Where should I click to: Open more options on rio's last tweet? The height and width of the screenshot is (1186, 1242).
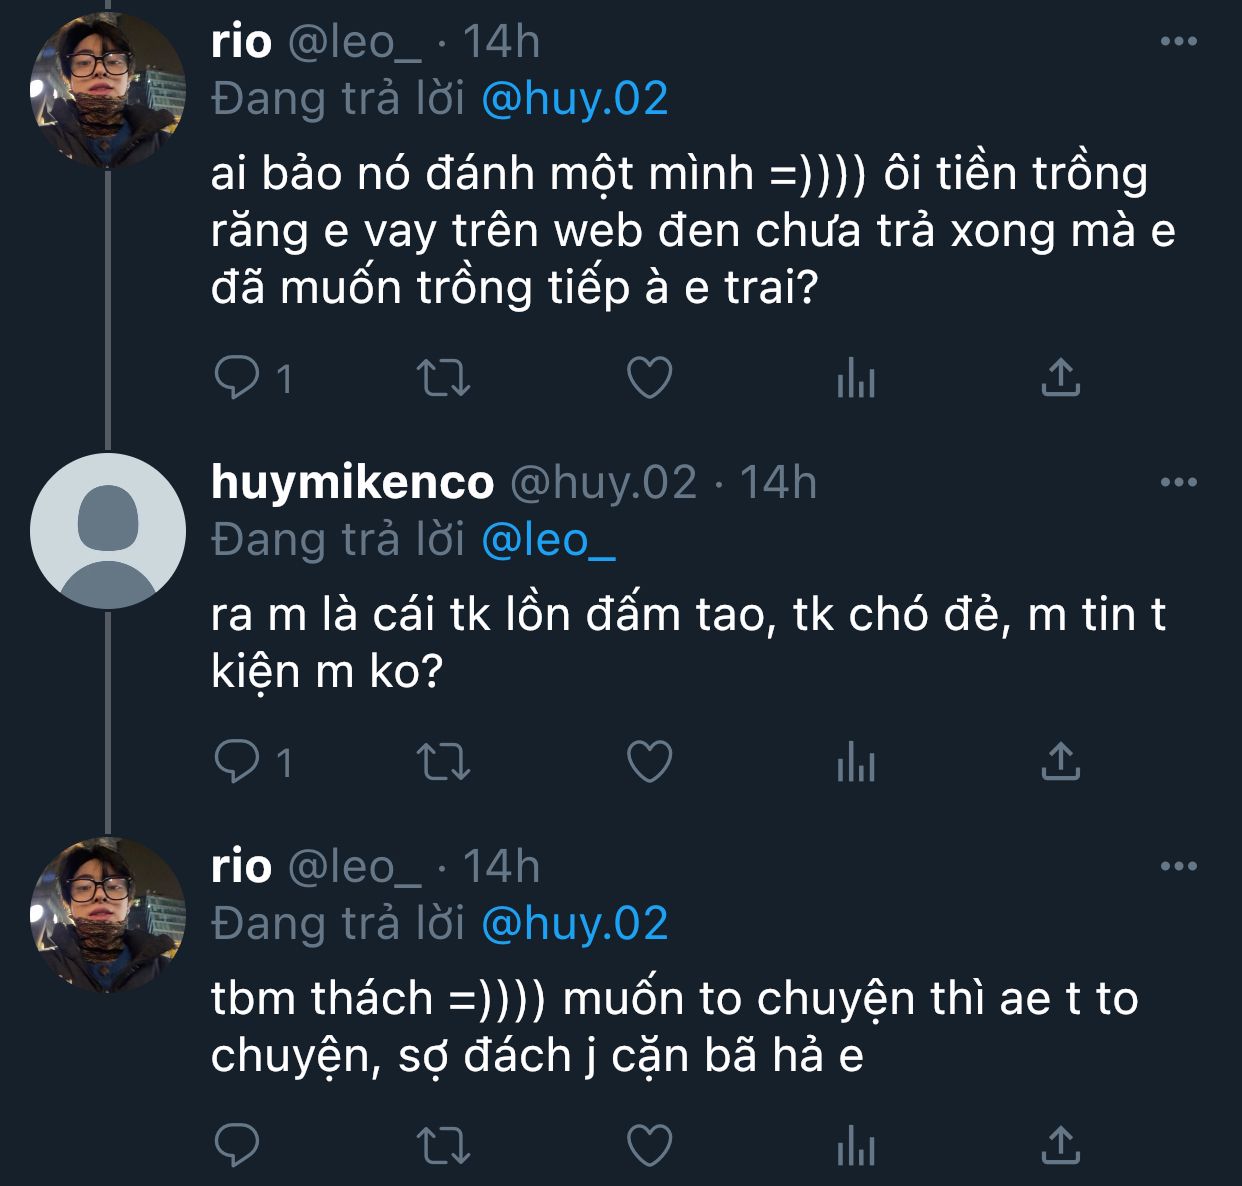[x=1178, y=866]
